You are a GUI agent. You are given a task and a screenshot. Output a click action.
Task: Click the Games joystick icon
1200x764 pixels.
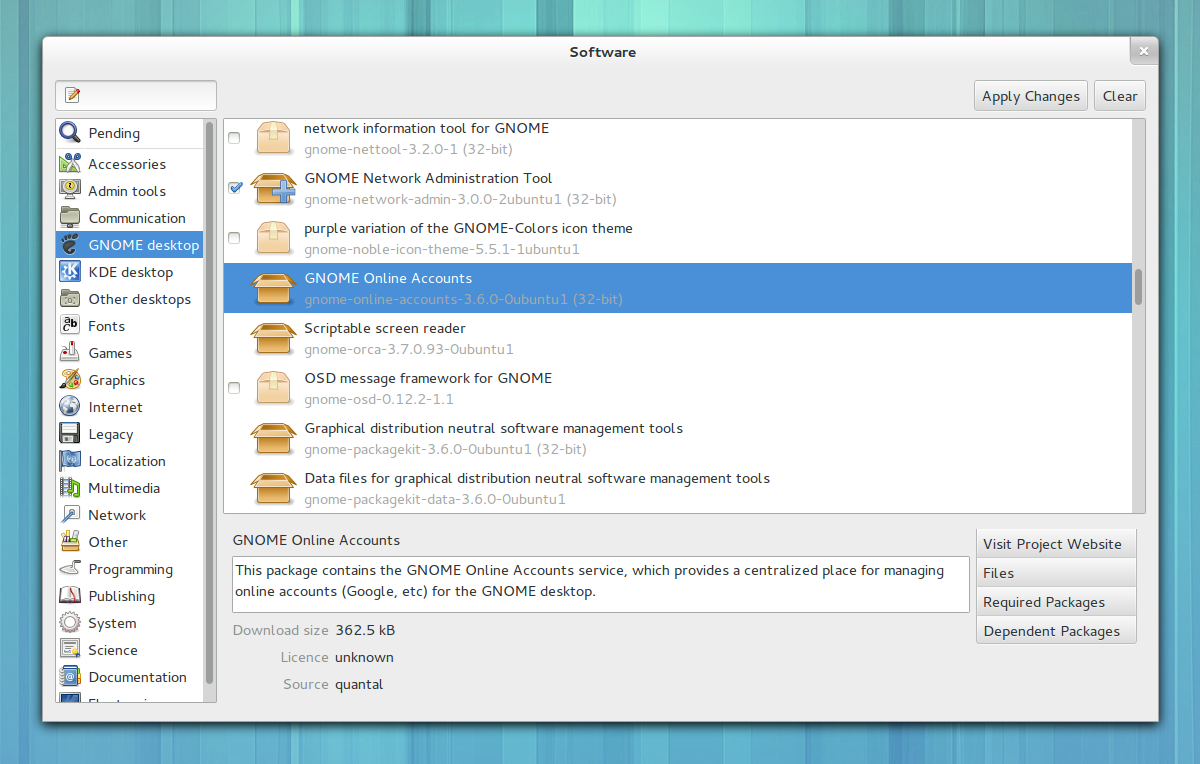[x=70, y=352]
